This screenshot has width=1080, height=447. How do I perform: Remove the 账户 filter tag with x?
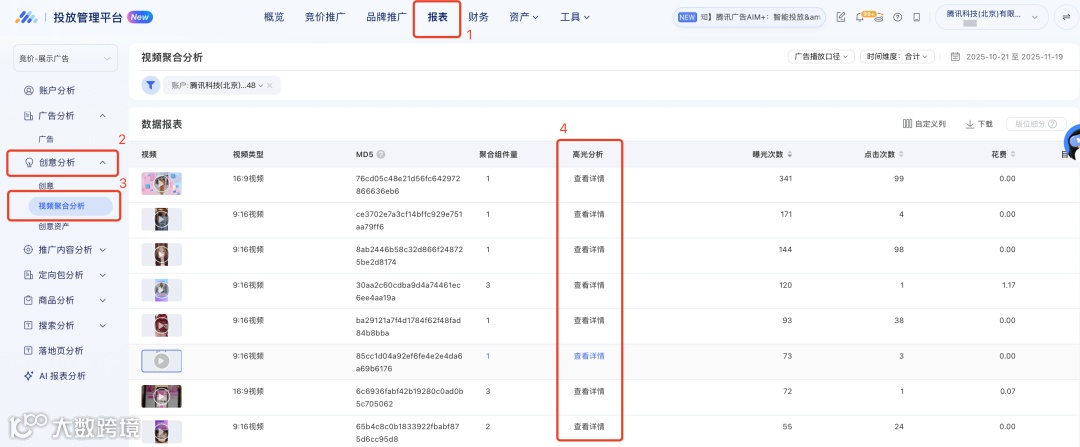pyautogui.click(x=270, y=85)
